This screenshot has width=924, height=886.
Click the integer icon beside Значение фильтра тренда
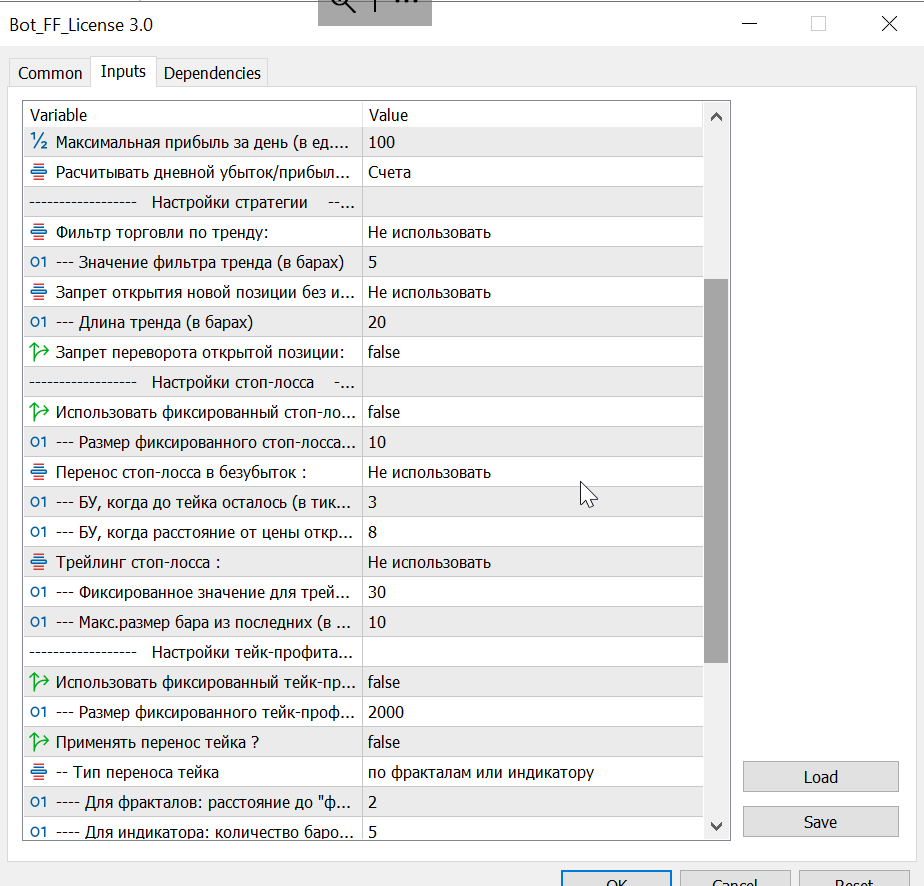tap(39, 262)
